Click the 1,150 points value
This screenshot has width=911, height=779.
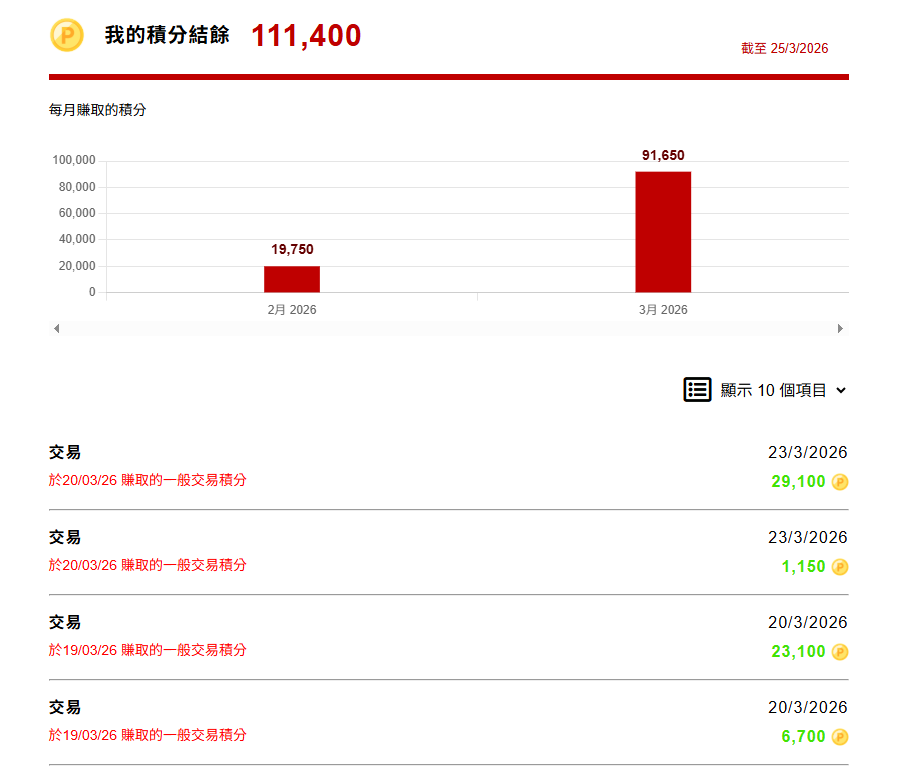click(804, 566)
